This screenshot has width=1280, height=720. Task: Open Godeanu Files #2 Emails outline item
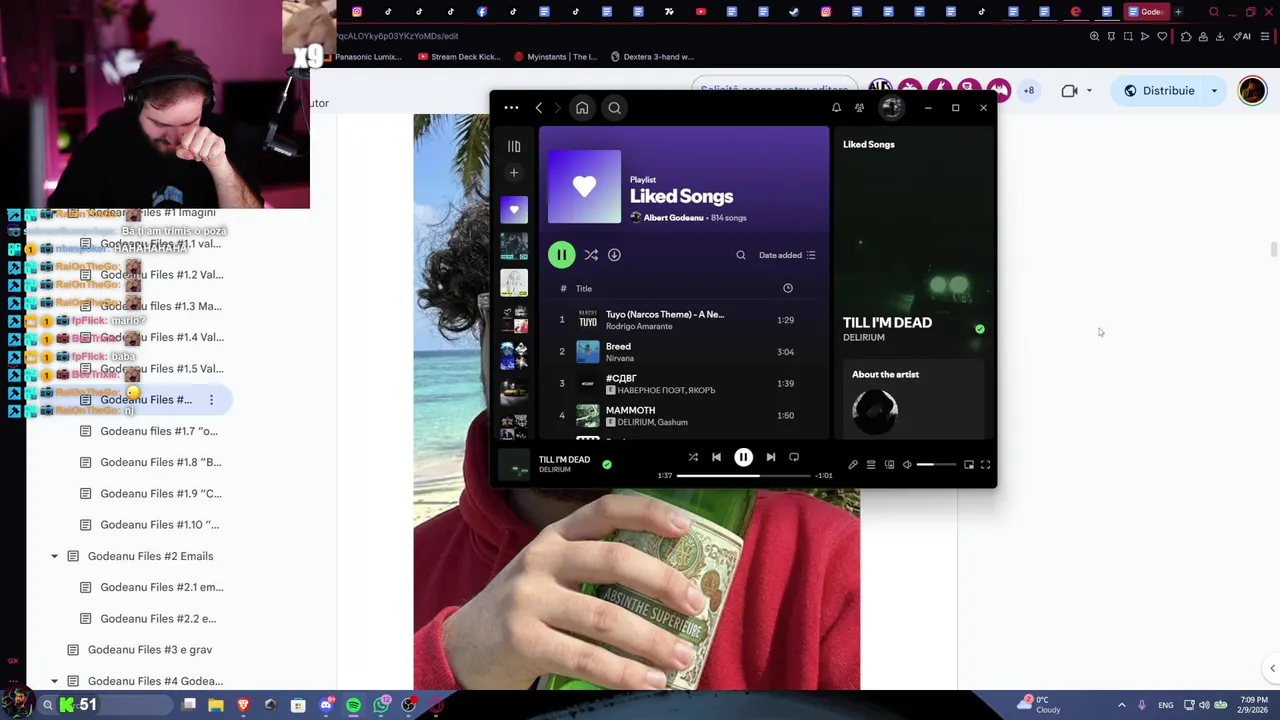(150, 556)
